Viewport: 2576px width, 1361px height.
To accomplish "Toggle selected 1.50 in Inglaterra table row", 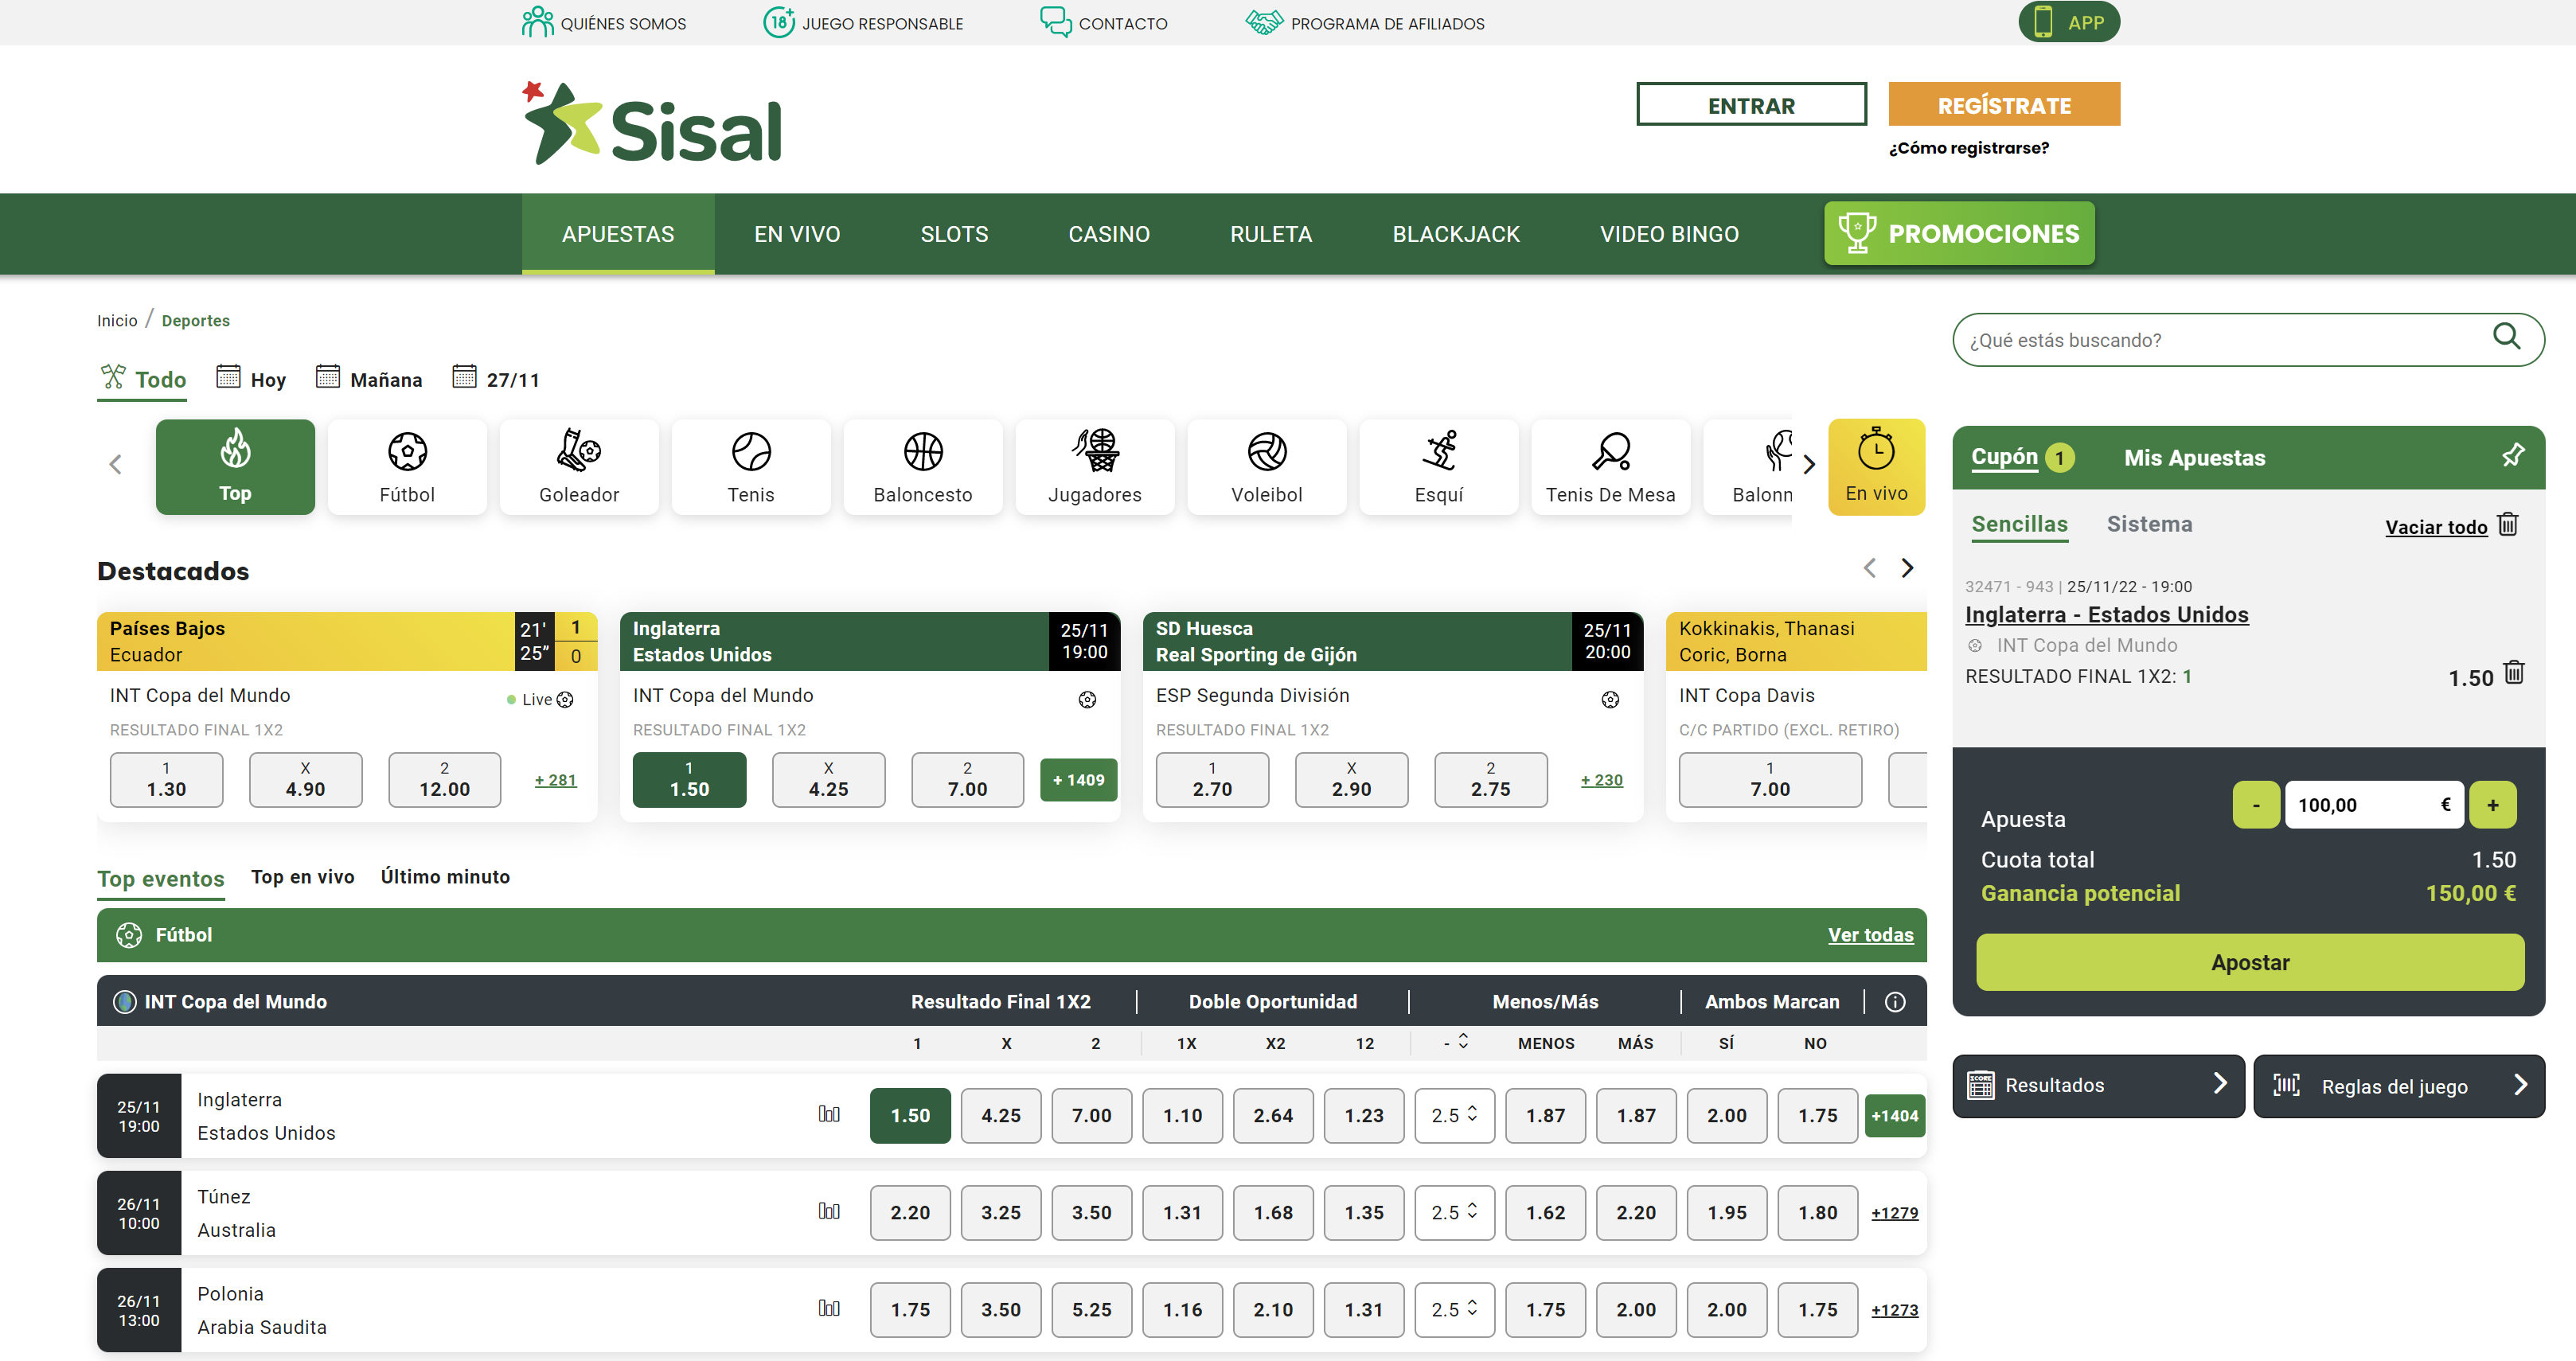I will [x=910, y=1116].
